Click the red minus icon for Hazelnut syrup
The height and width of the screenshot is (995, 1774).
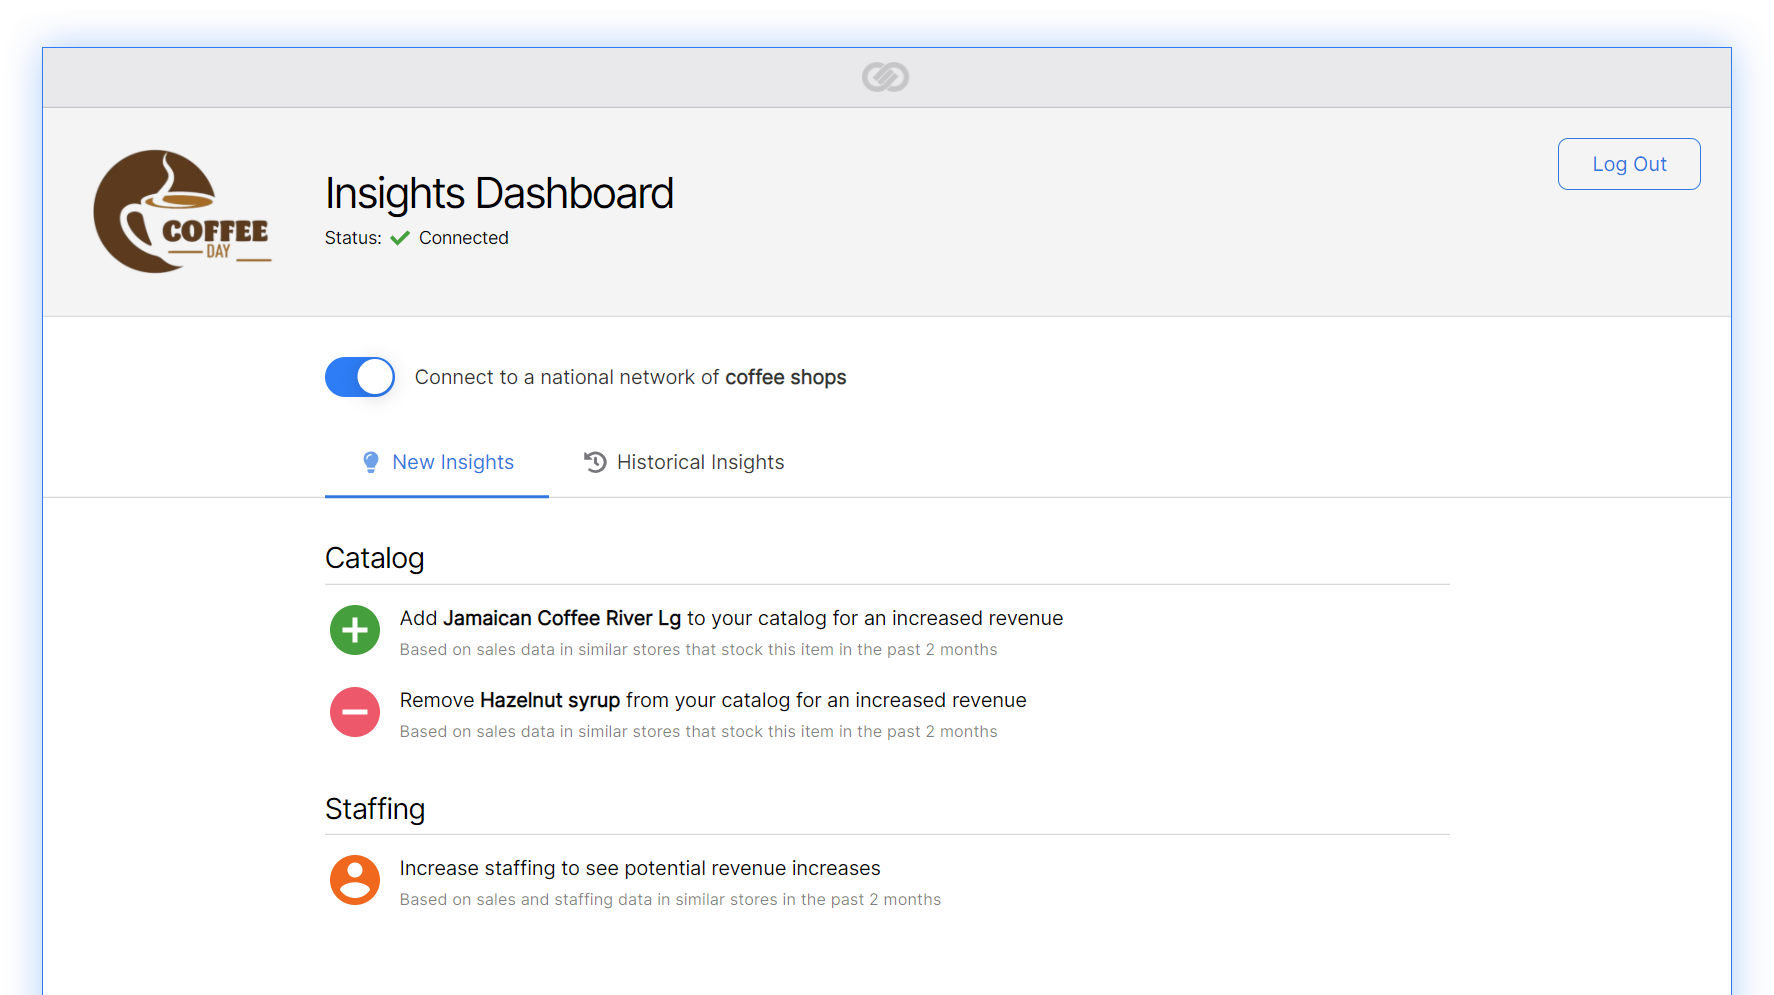pos(355,712)
